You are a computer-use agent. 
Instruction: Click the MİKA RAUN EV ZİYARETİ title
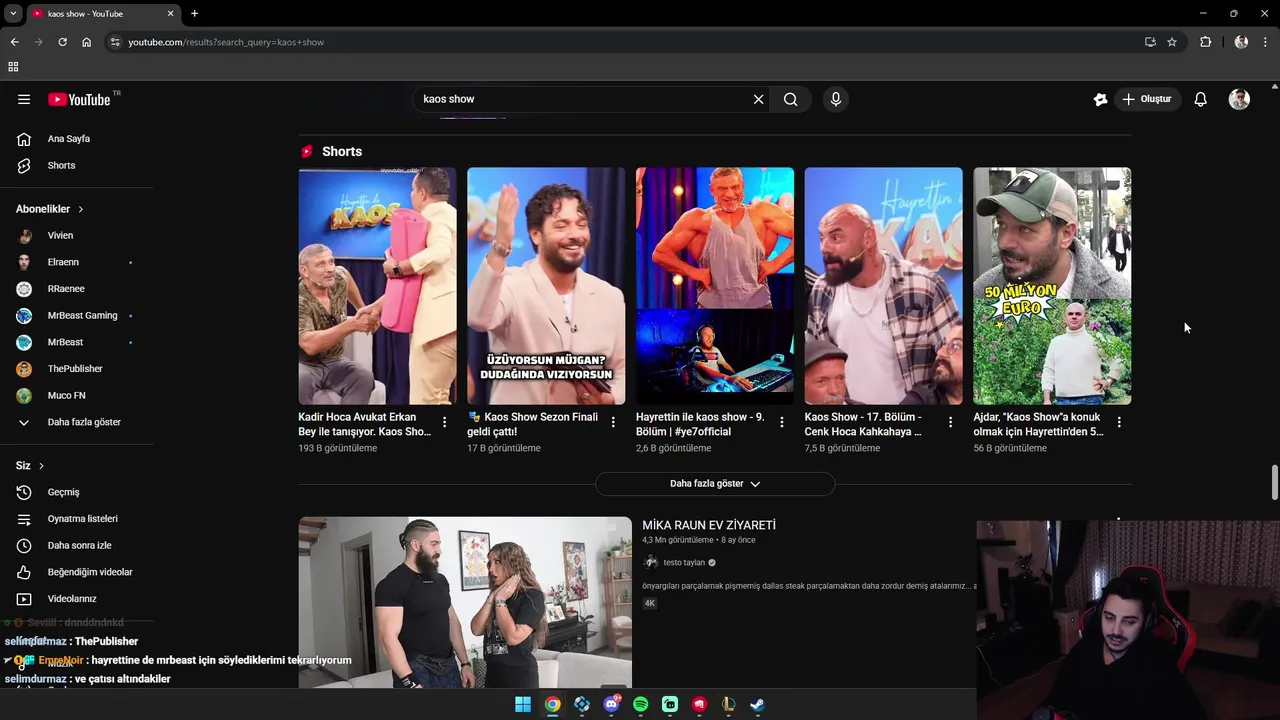[x=709, y=525]
